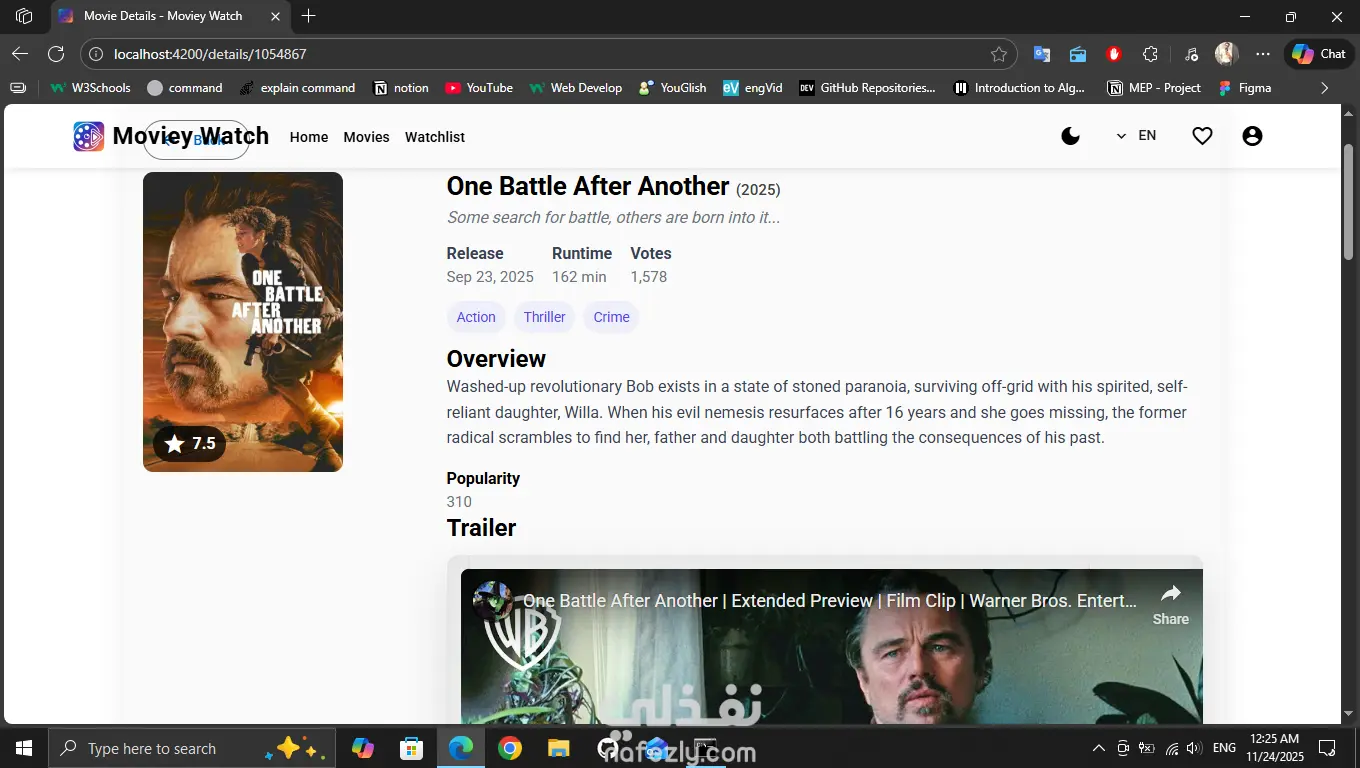Viewport: 1360px width, 768px height.
Task: Click the Type here to search box
Action: (193, 748)
